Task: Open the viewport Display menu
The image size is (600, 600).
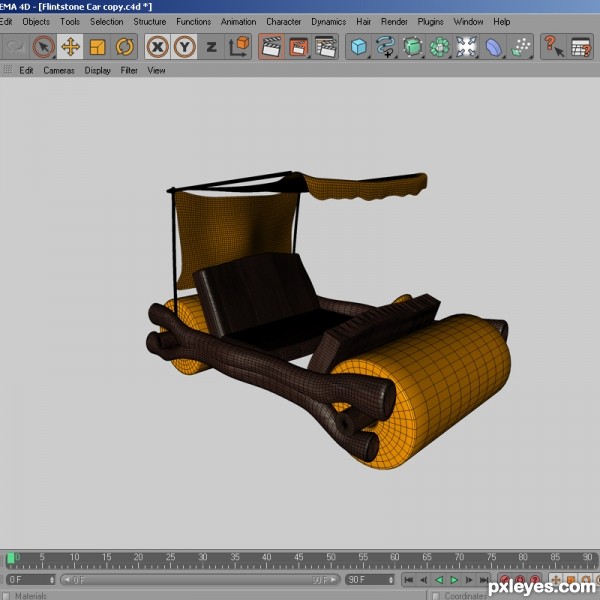Action: [x=97, y=70]
